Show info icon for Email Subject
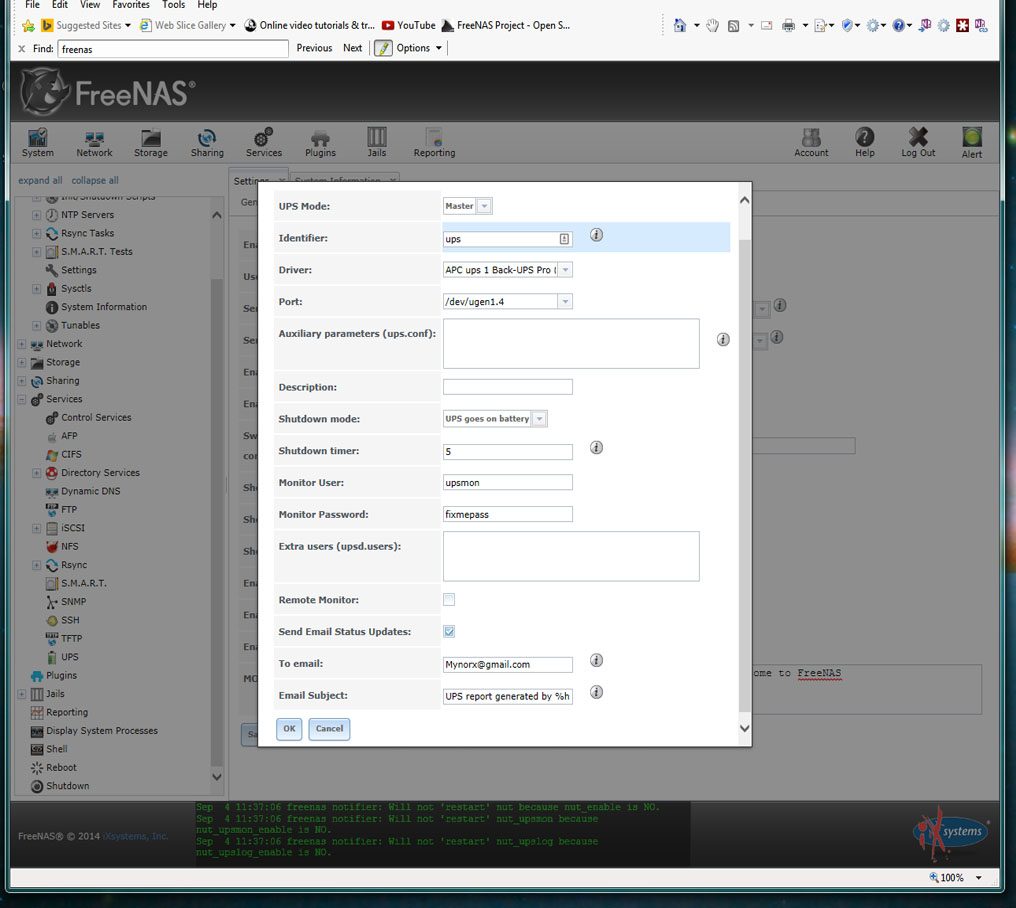This screenshot has width=1016, height=908. pos(596,692)
